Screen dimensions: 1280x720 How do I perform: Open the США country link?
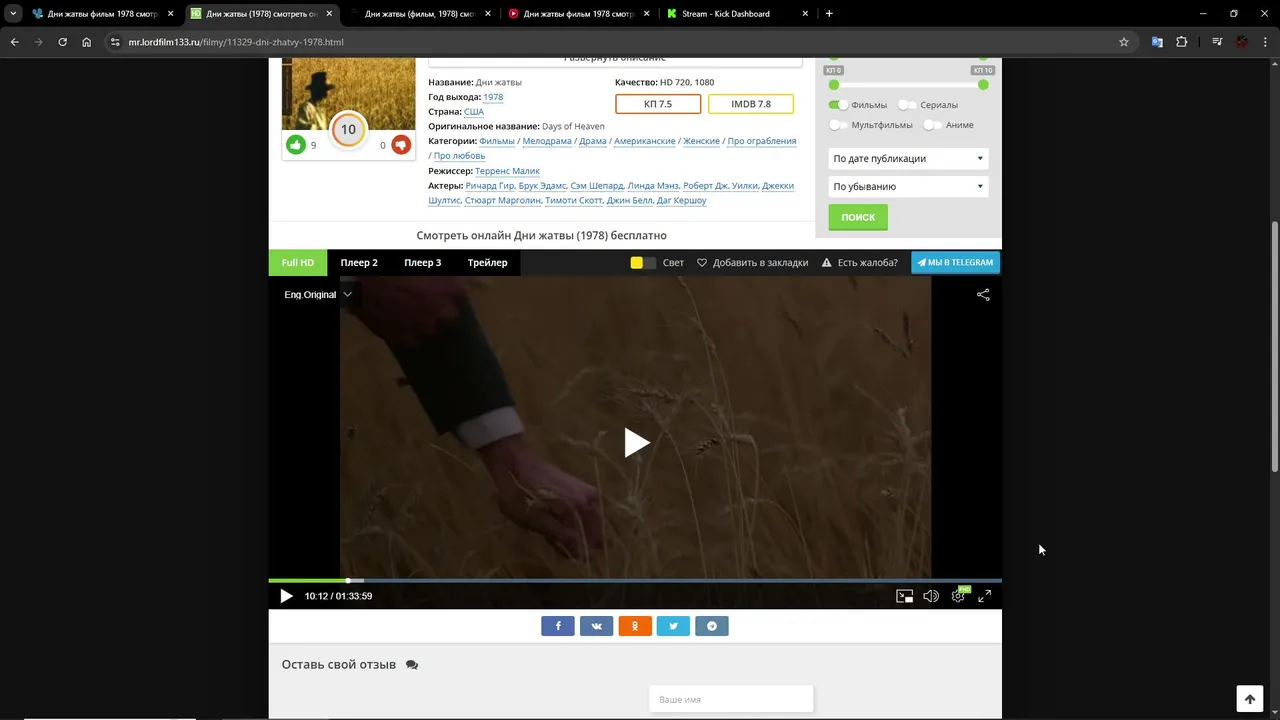tap(474, 112)
